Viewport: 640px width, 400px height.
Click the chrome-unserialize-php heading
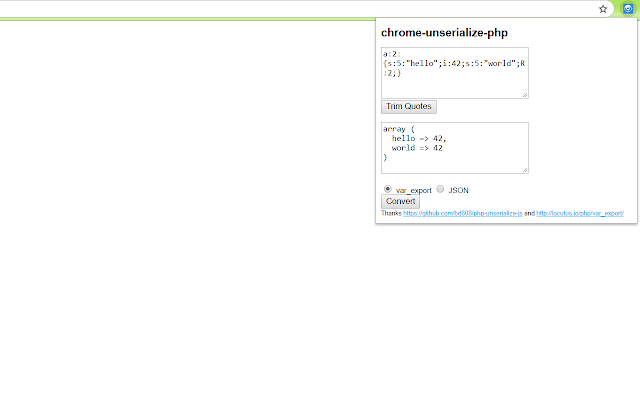[444, 33]
